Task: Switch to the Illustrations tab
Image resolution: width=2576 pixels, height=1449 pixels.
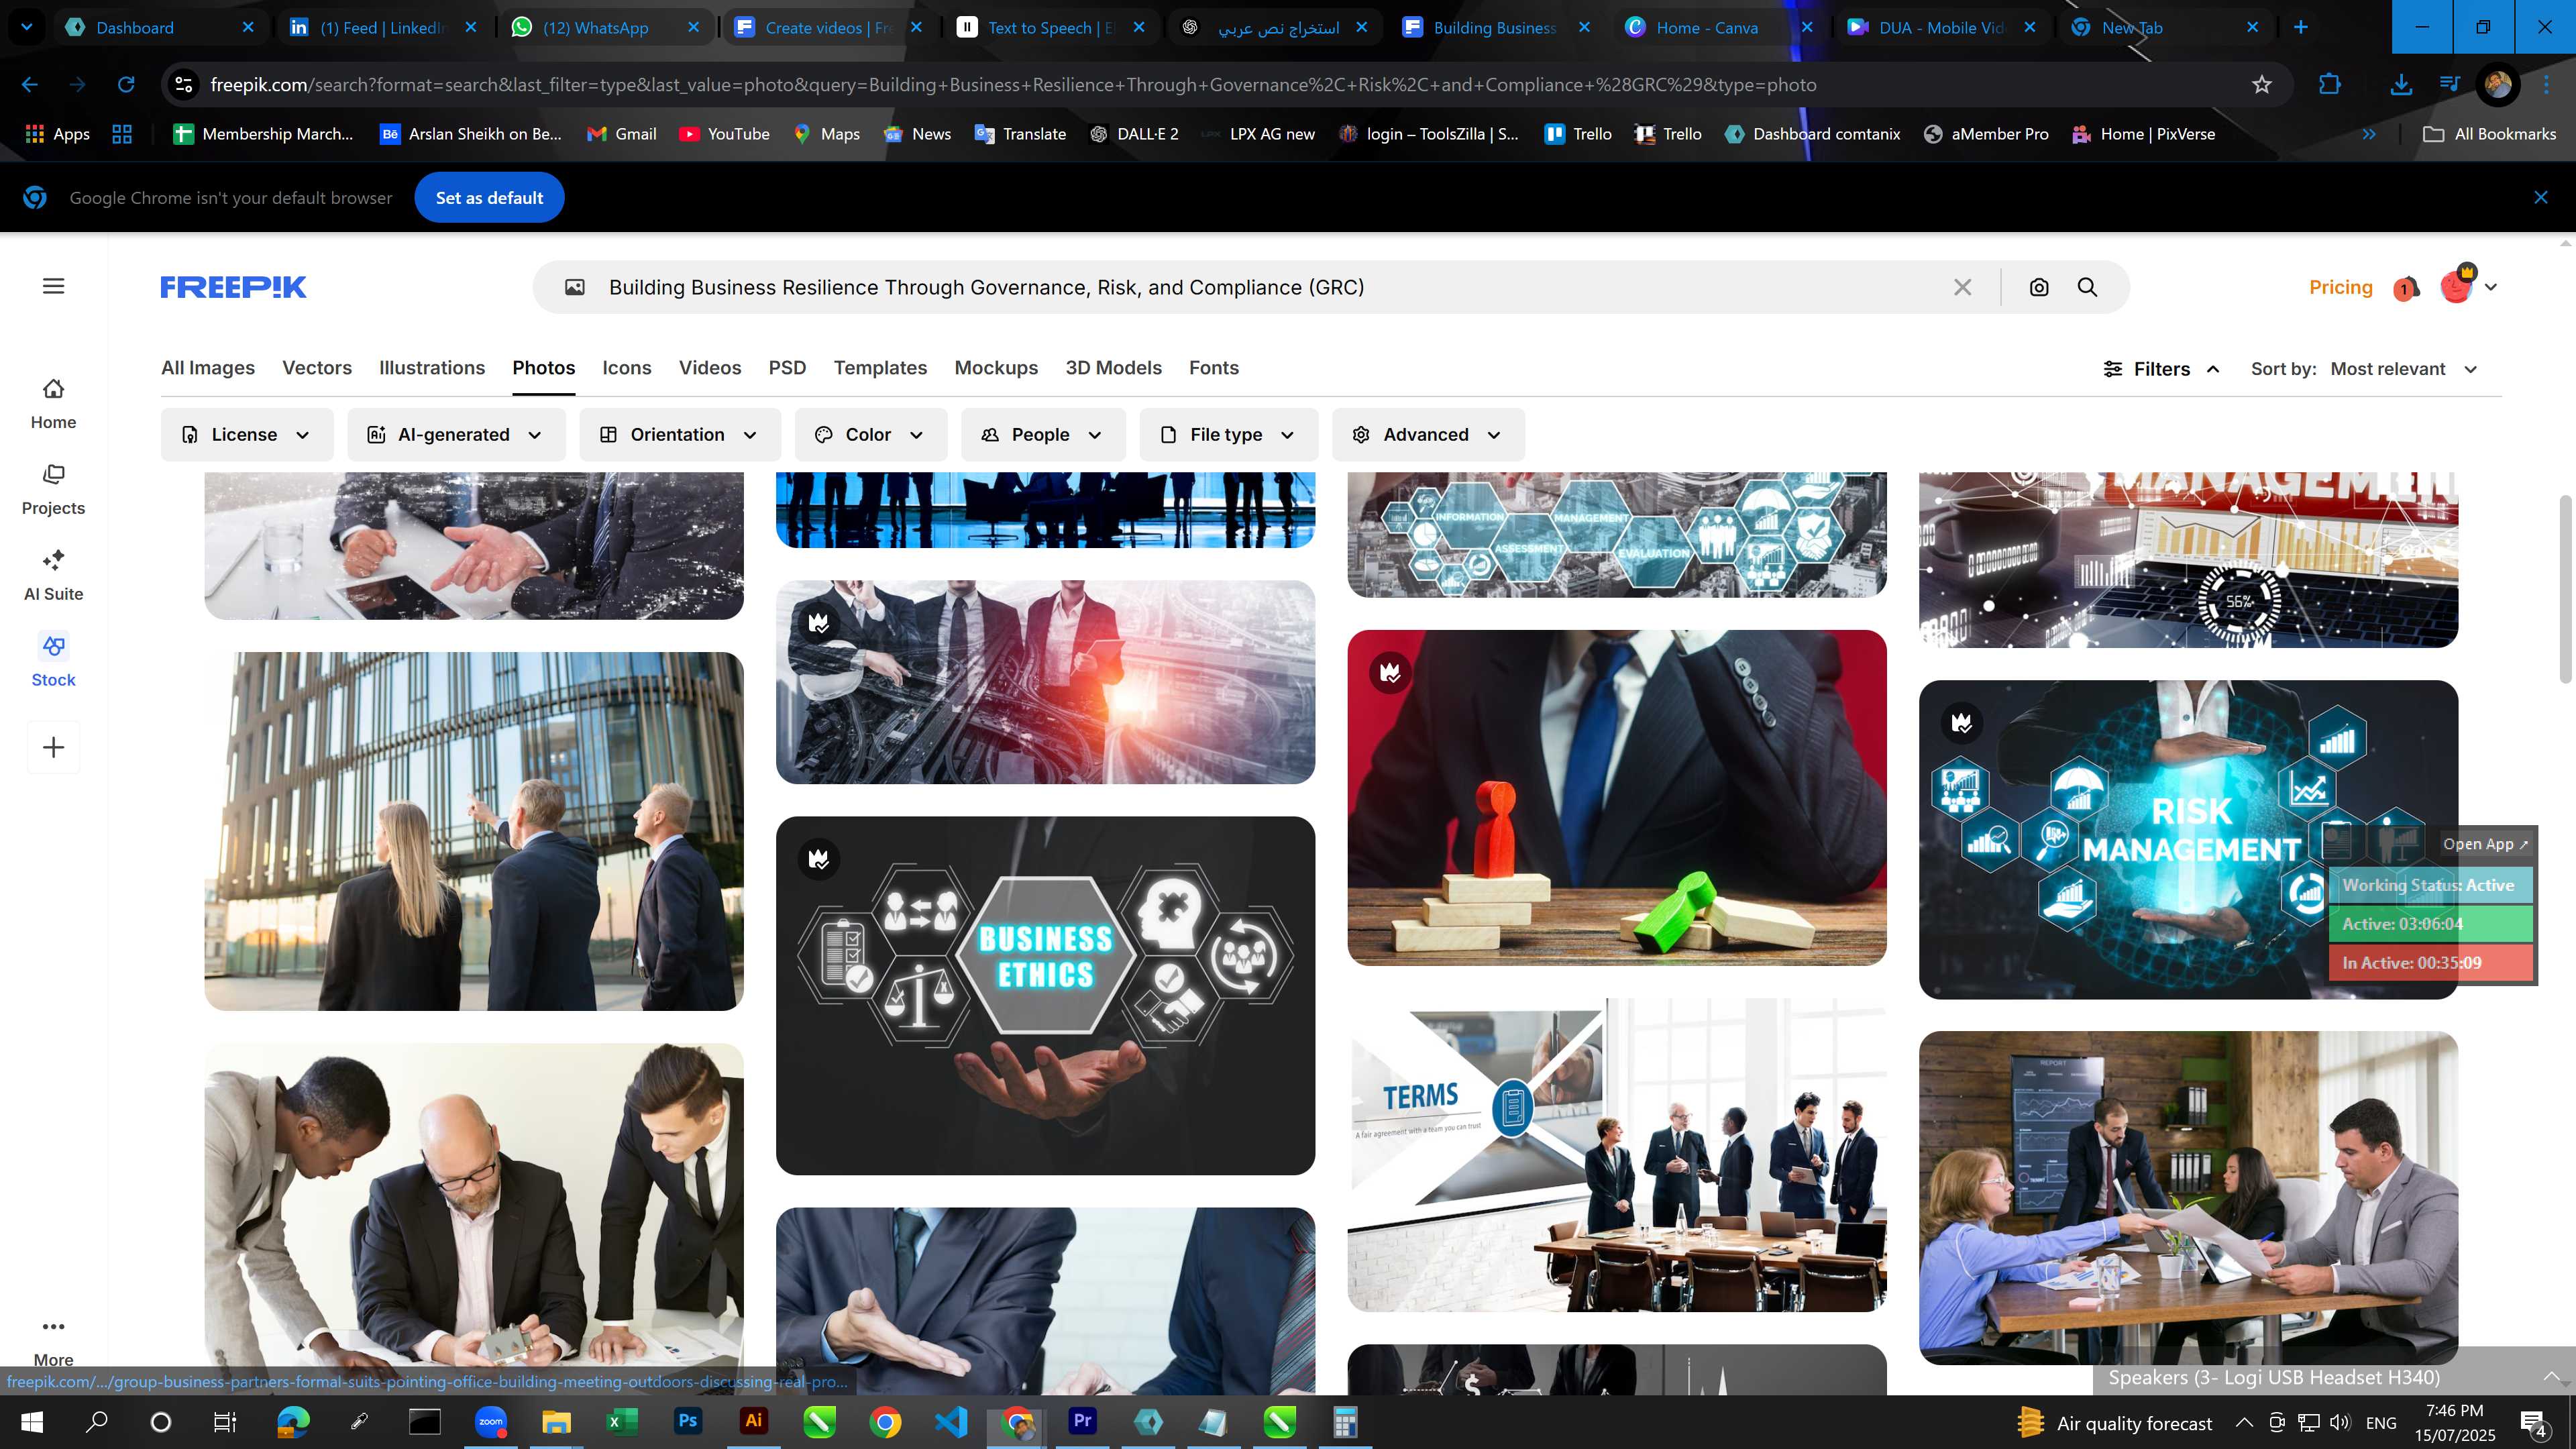Action: click(x=432, y=368)
